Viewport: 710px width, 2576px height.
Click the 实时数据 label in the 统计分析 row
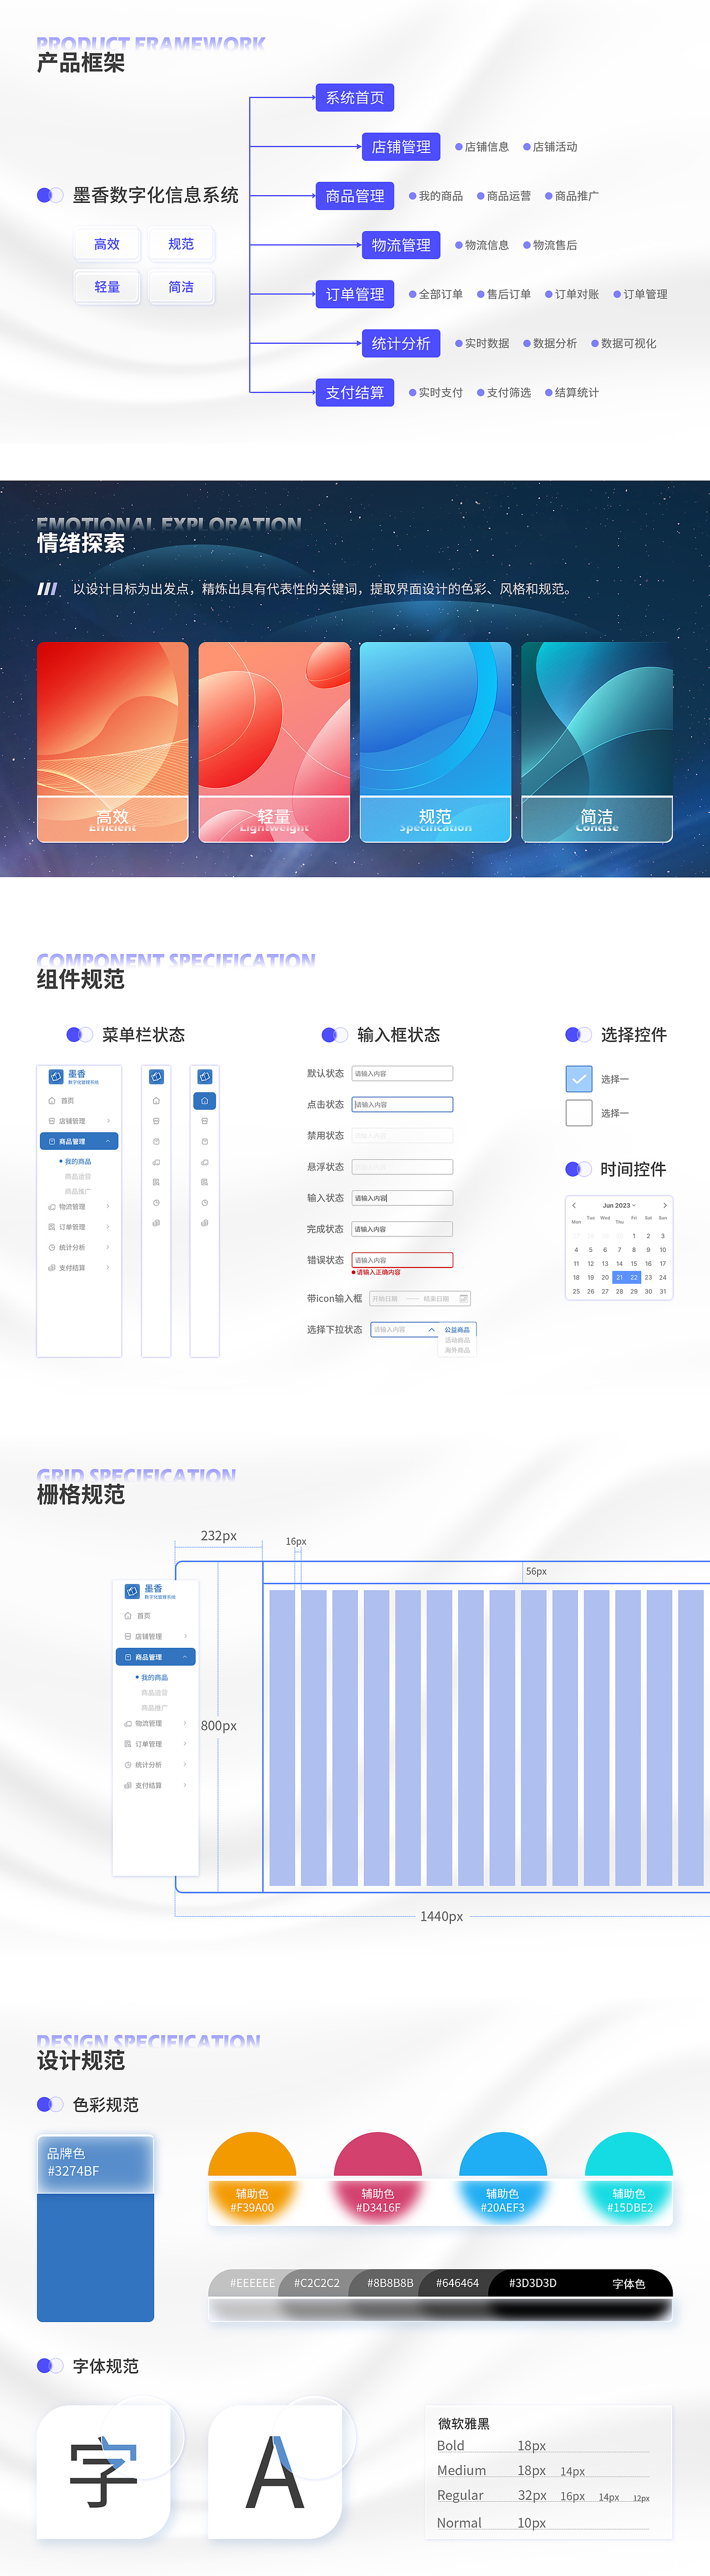(x=487, y=344)
